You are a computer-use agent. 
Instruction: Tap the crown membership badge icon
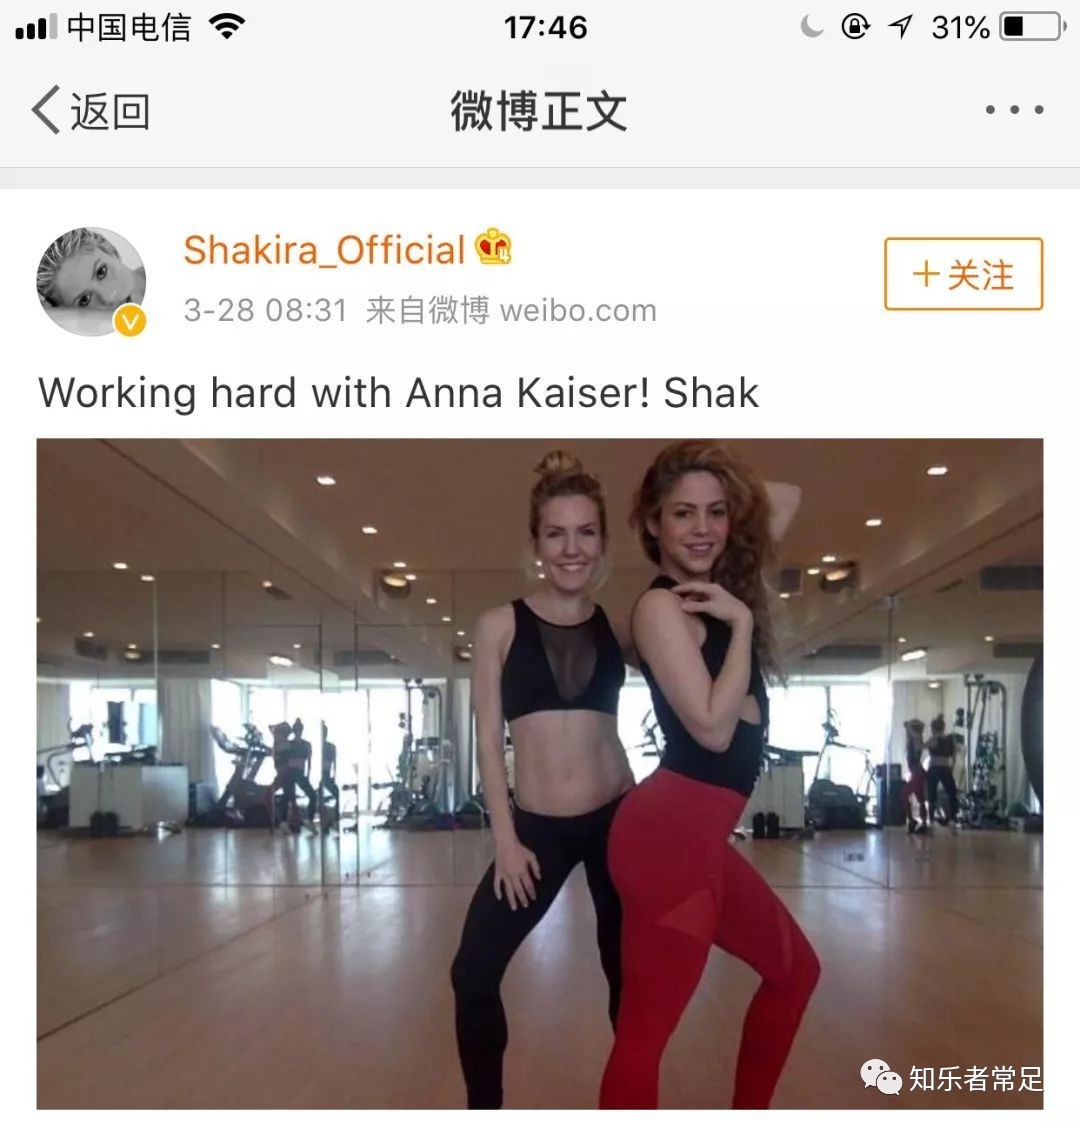(x=493, y=247)
